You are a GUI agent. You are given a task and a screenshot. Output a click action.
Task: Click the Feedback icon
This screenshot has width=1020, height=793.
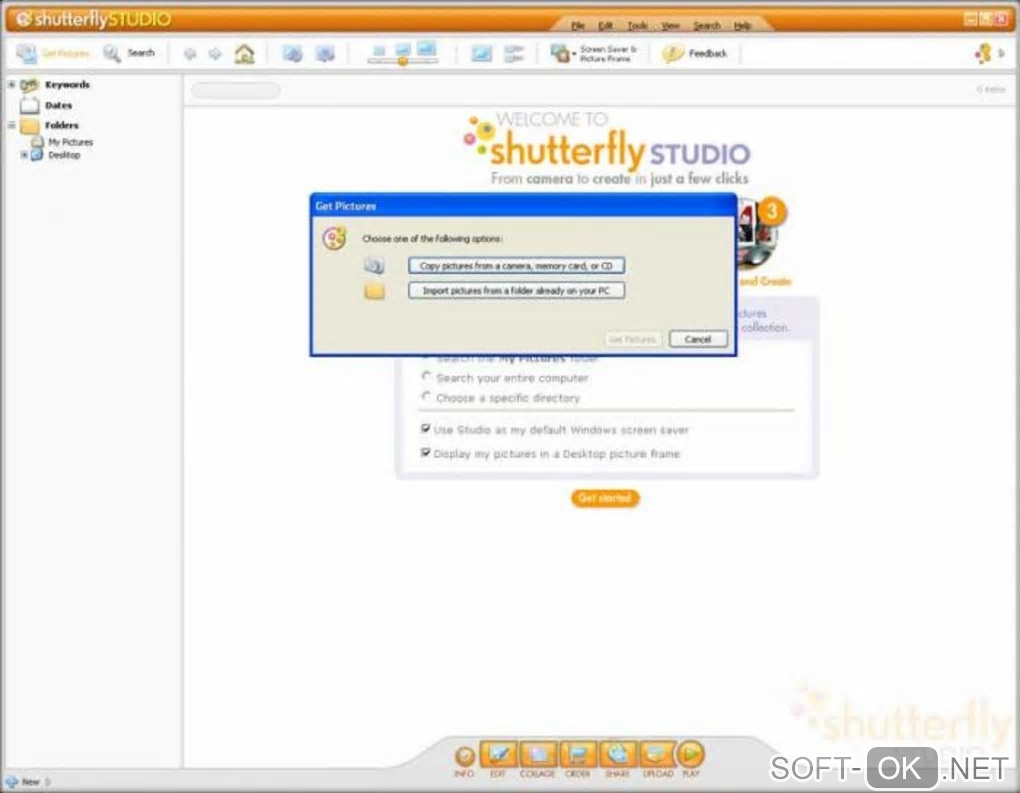pyautogui.click(x=673, y=53)
